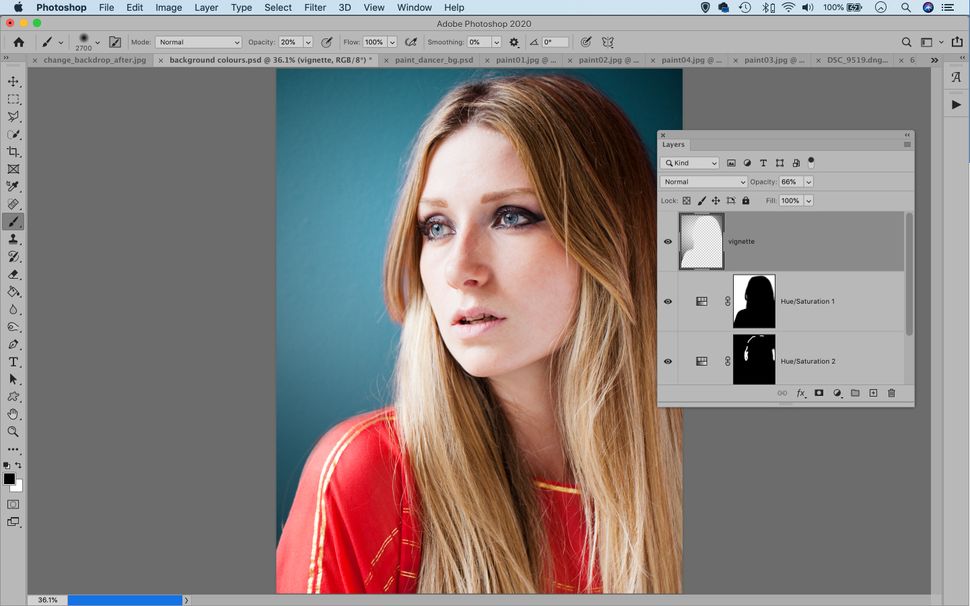Toggle visibility of Hue/Saturation 1 layer
This screenshot has height=606, width=970.
(x=668, y=301)
